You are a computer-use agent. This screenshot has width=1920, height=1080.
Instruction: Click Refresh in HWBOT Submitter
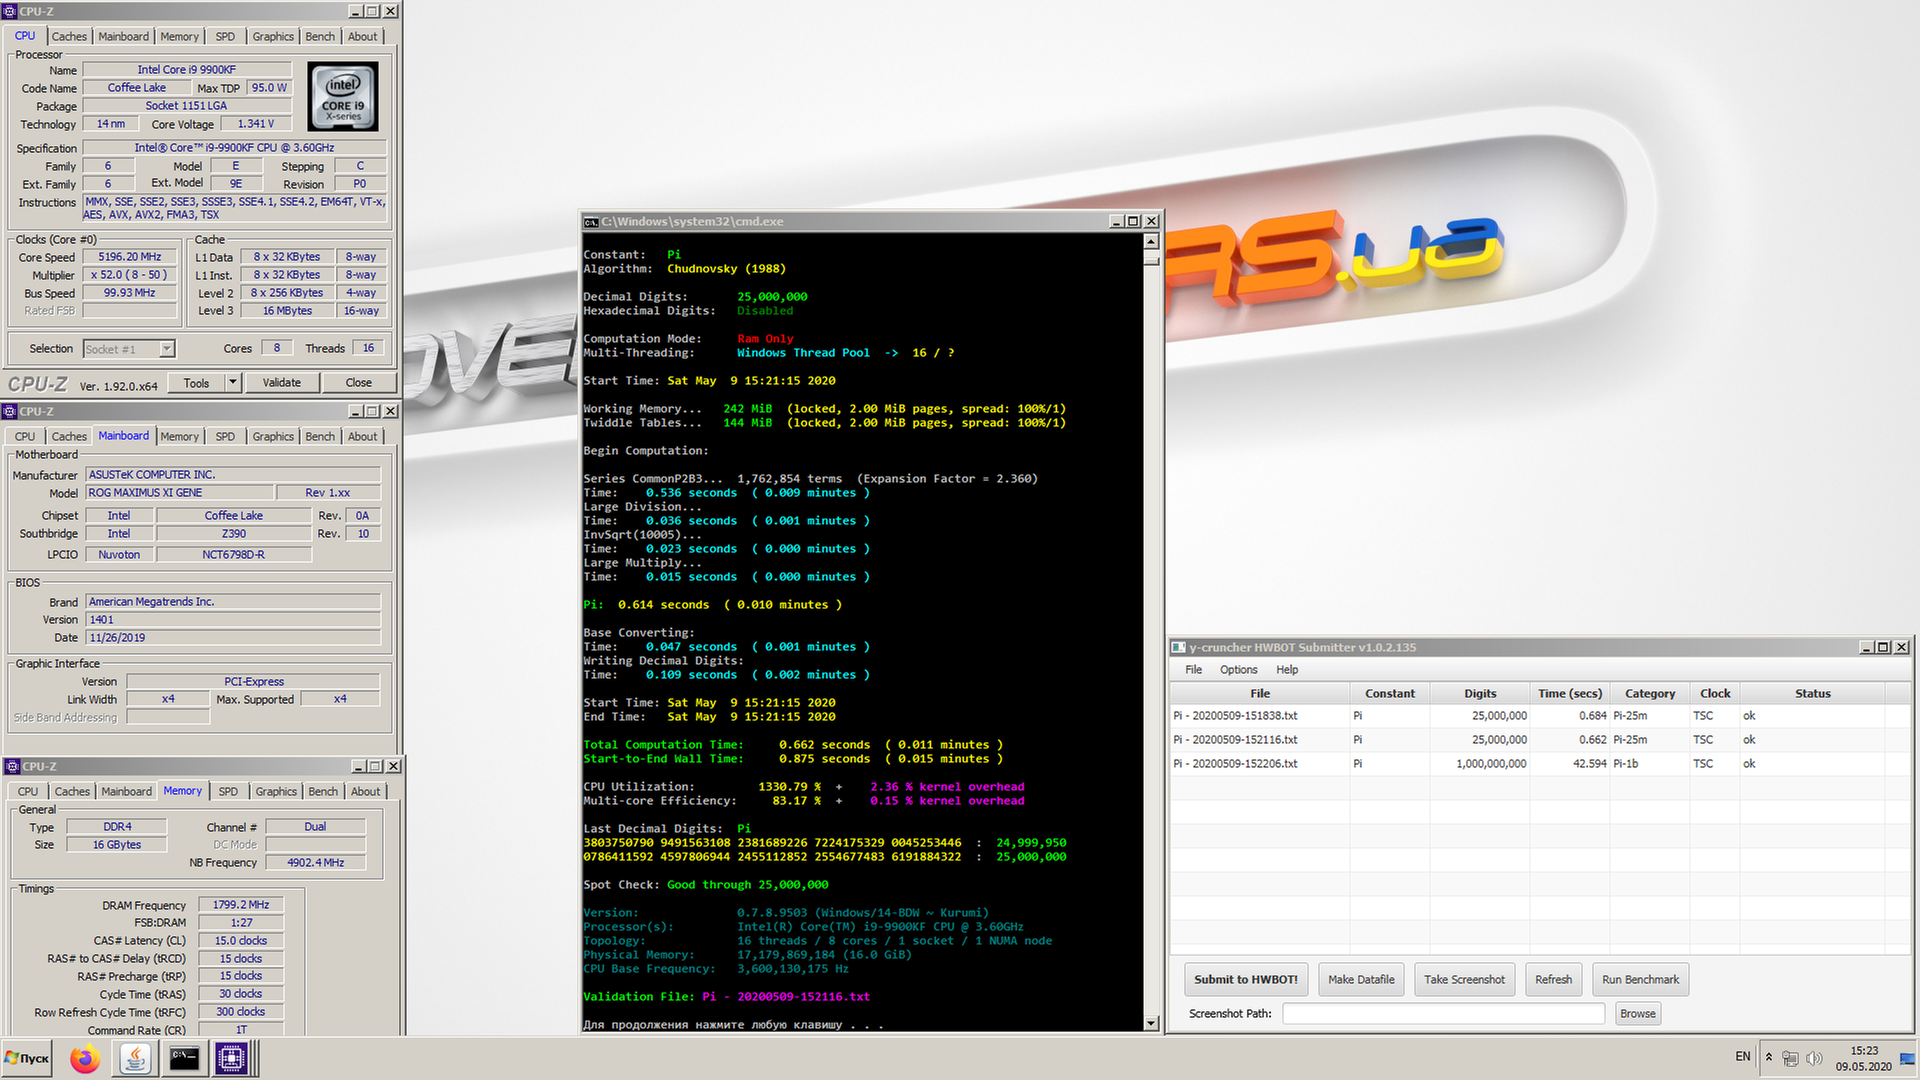(x=1553, y=979)
